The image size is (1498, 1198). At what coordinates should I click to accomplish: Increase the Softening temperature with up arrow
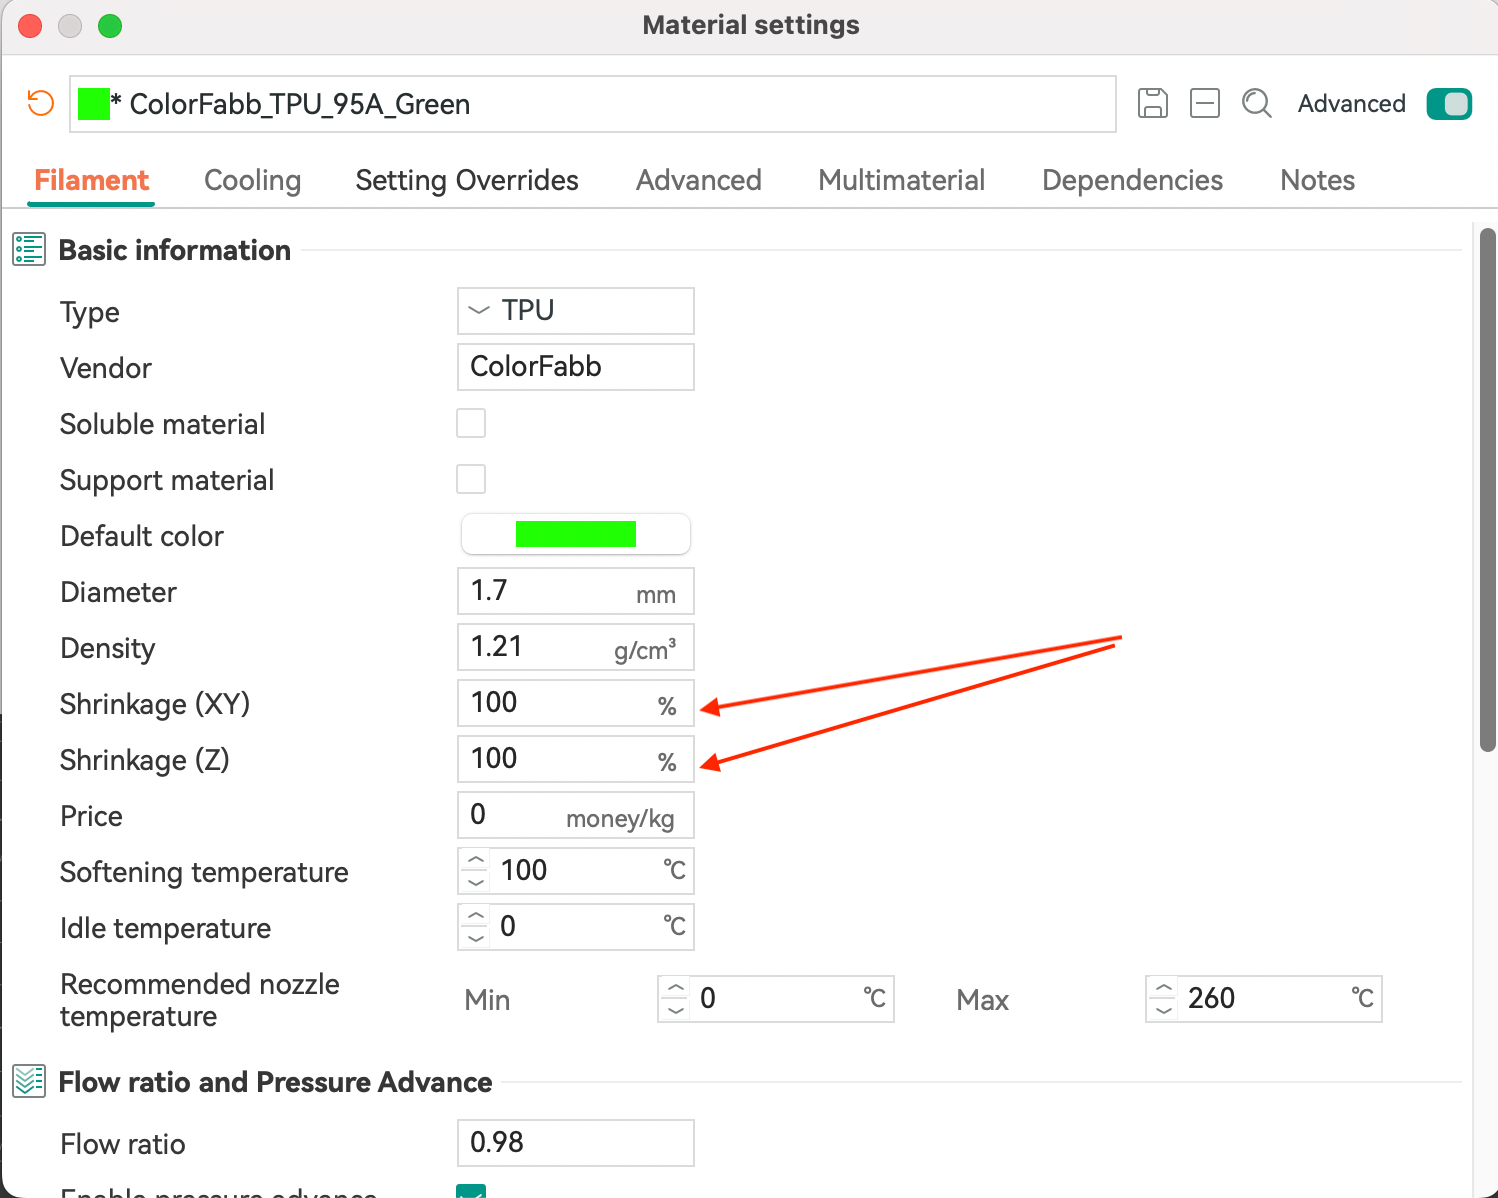point(476,860)
